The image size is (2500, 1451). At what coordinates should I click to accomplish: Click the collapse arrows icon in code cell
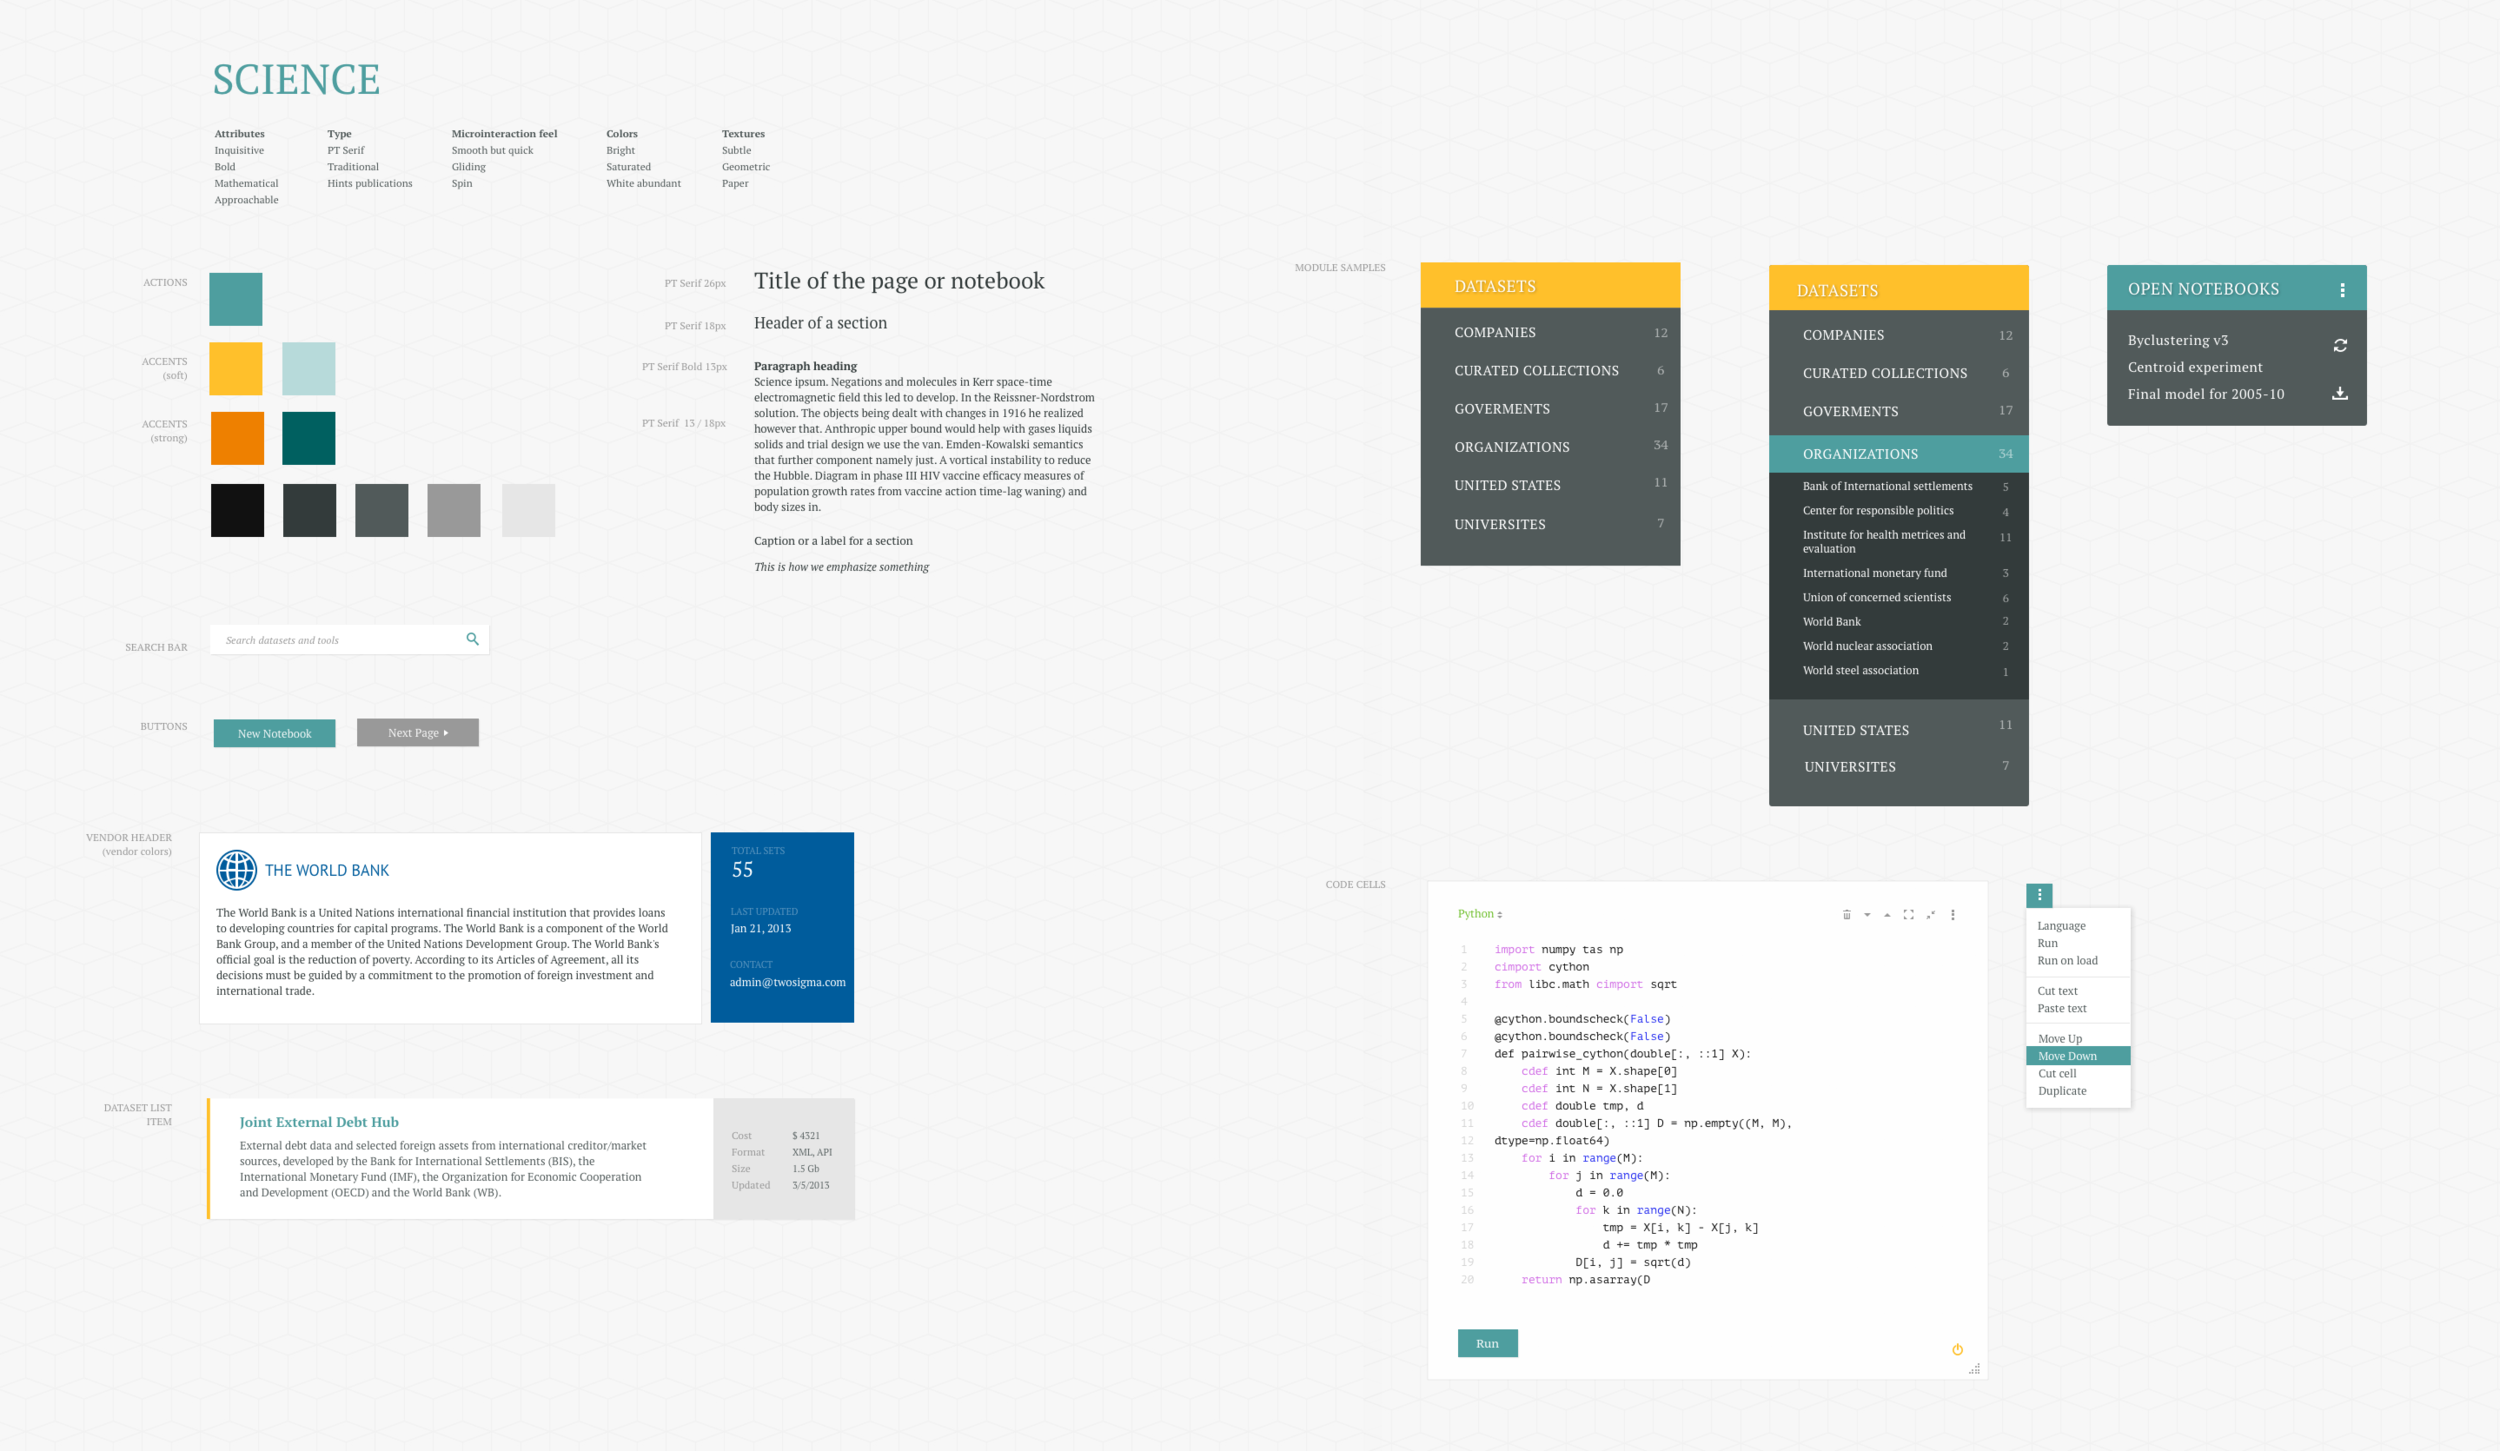coord(1931,915)
